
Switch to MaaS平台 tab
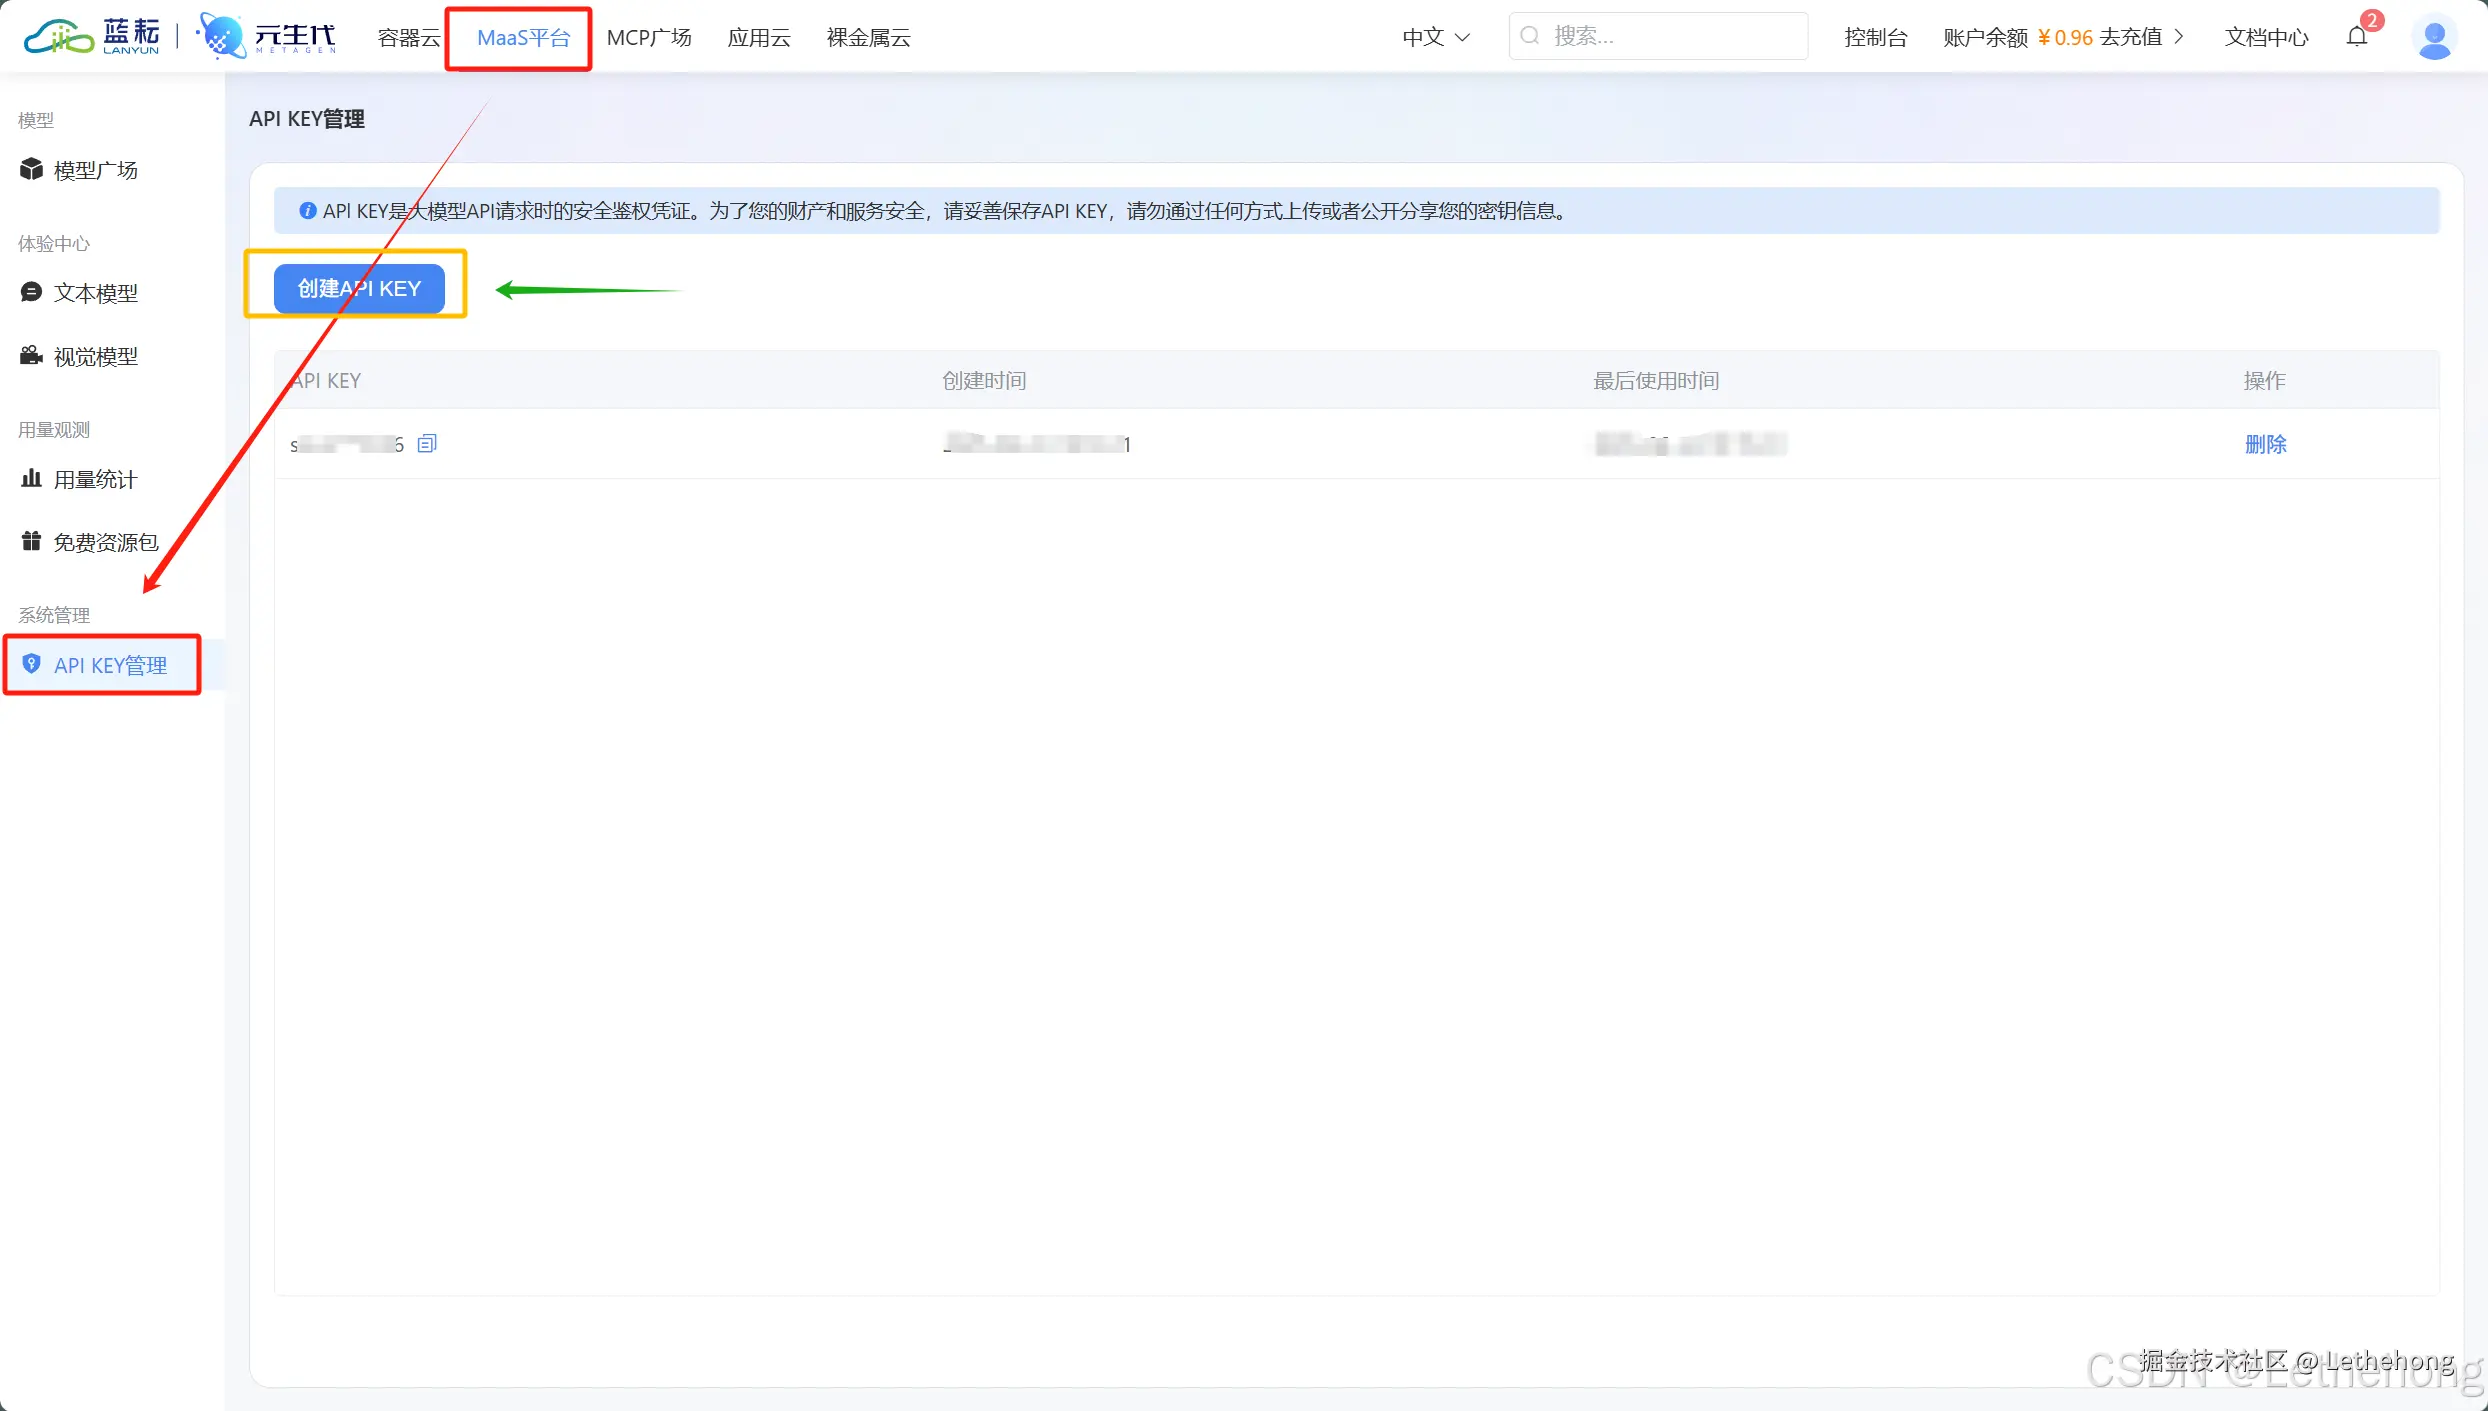point(523,38)
